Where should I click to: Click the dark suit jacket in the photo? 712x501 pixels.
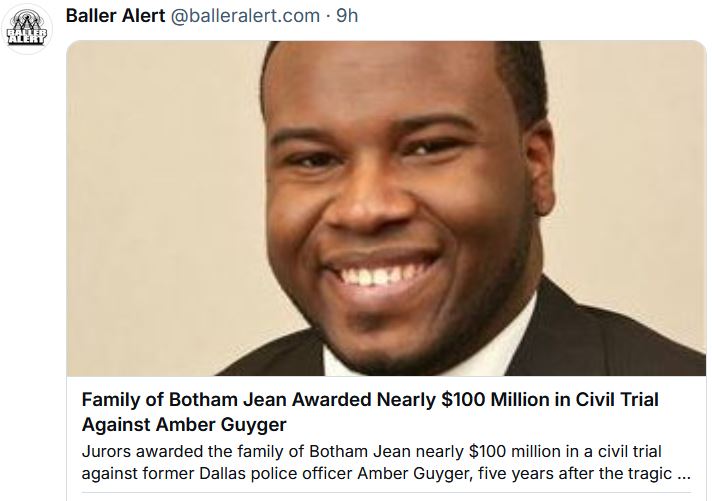click(620, 320)
